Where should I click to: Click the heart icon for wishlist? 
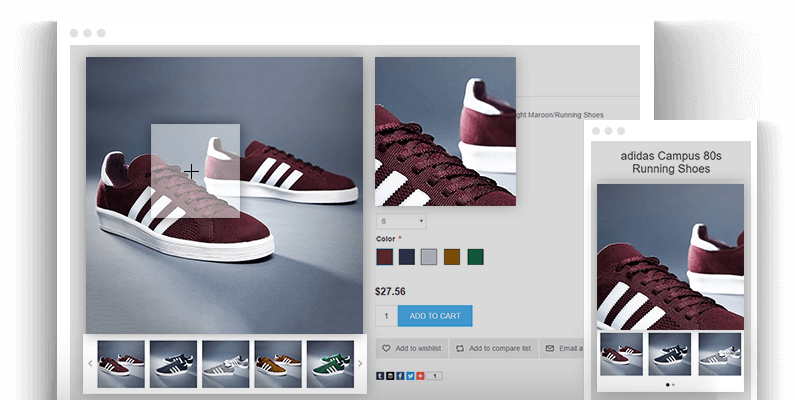[x=386, y=348]
